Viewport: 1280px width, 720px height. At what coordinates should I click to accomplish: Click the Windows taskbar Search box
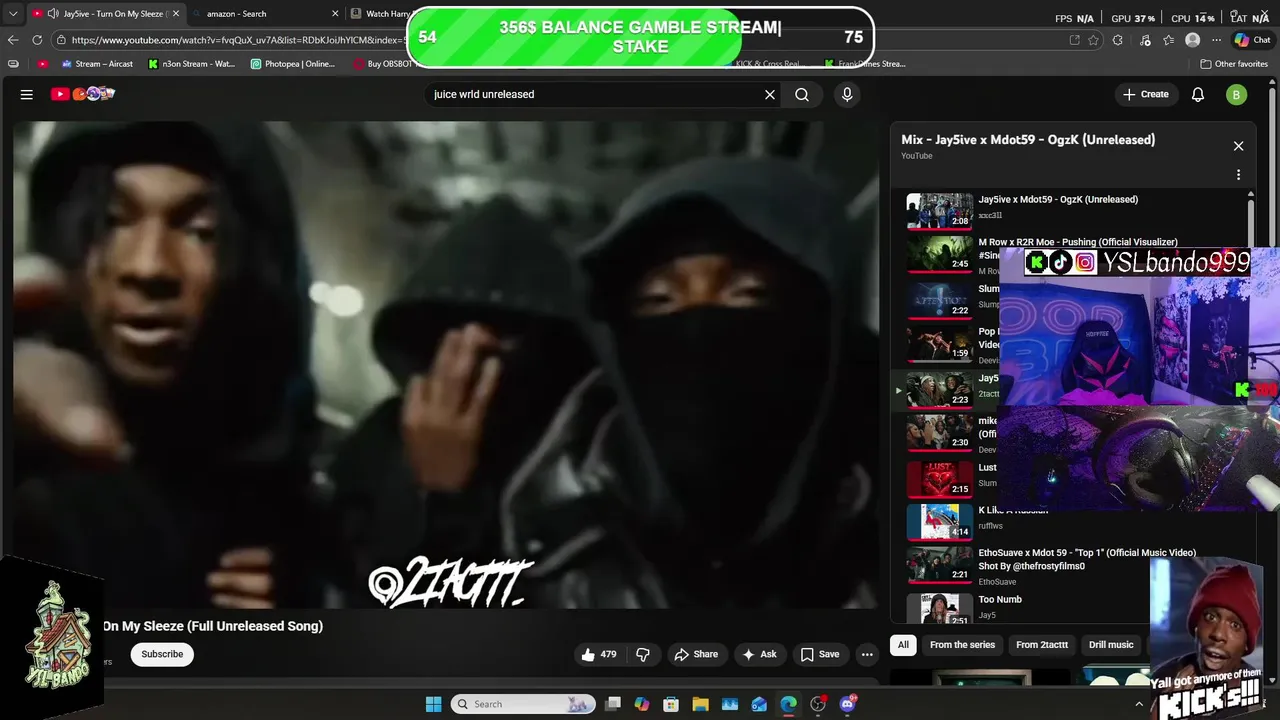(x=523, y=704)
